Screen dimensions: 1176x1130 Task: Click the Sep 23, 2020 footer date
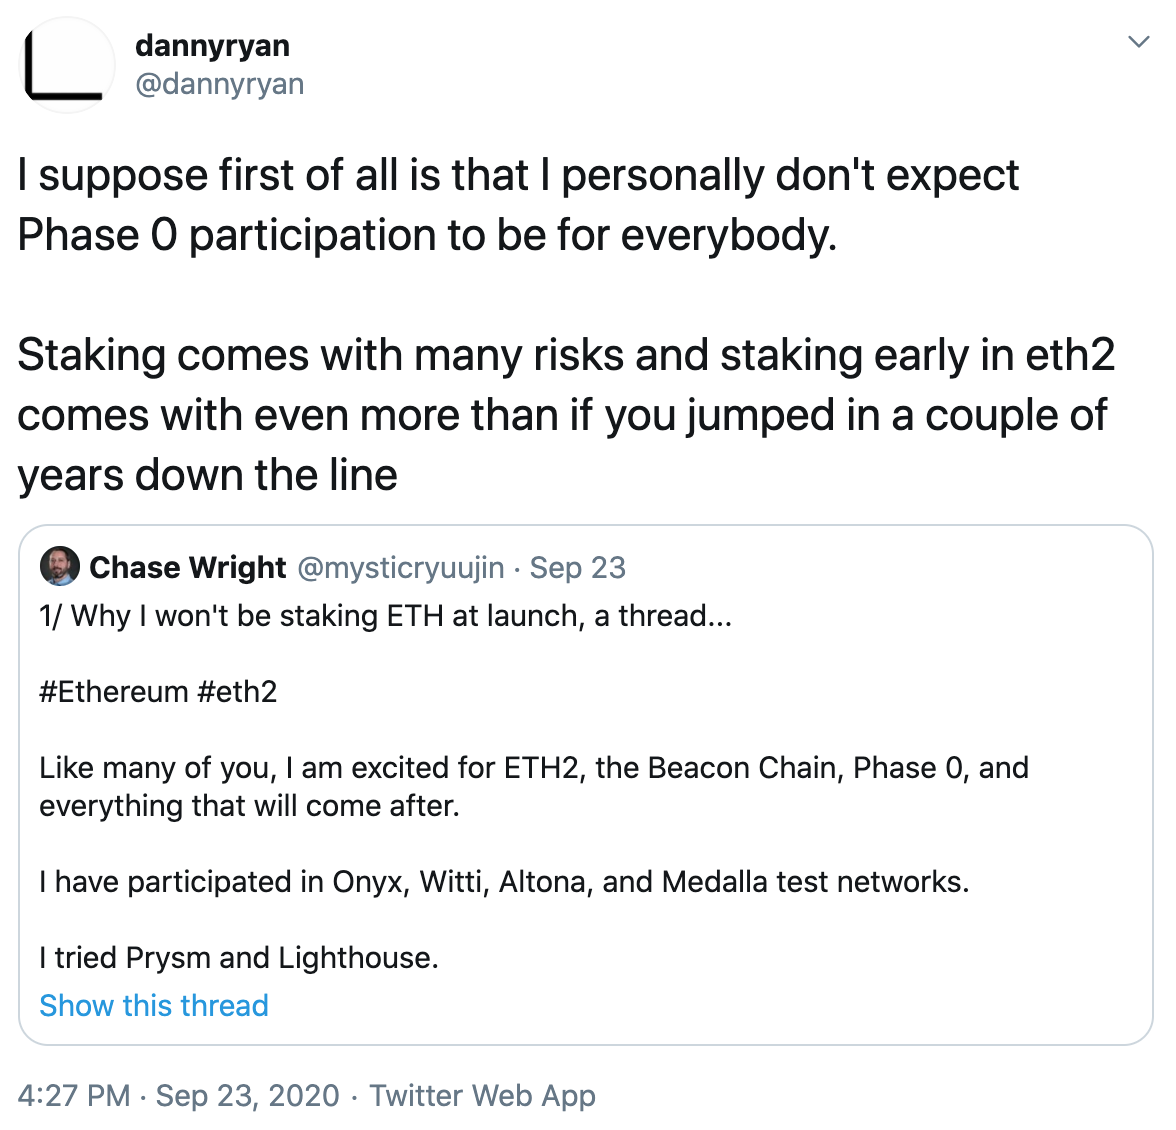(x=248, y=1095)
